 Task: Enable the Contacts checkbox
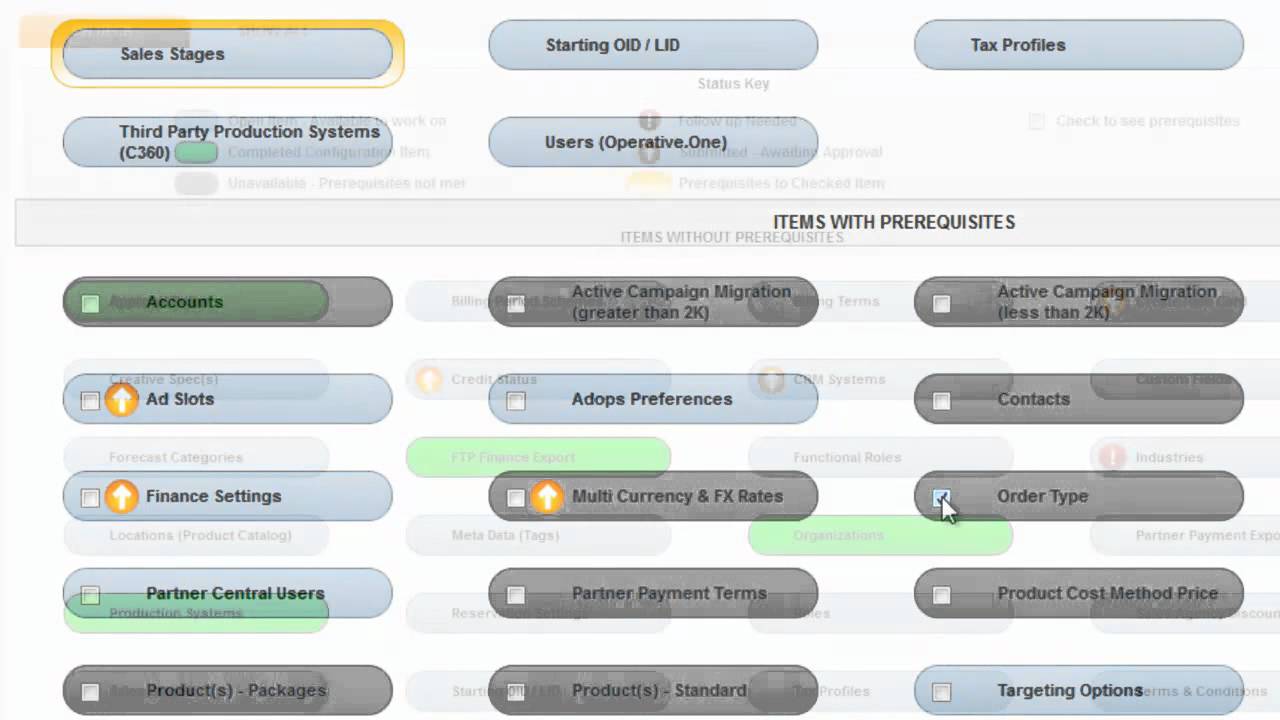(x=941, y=401)
